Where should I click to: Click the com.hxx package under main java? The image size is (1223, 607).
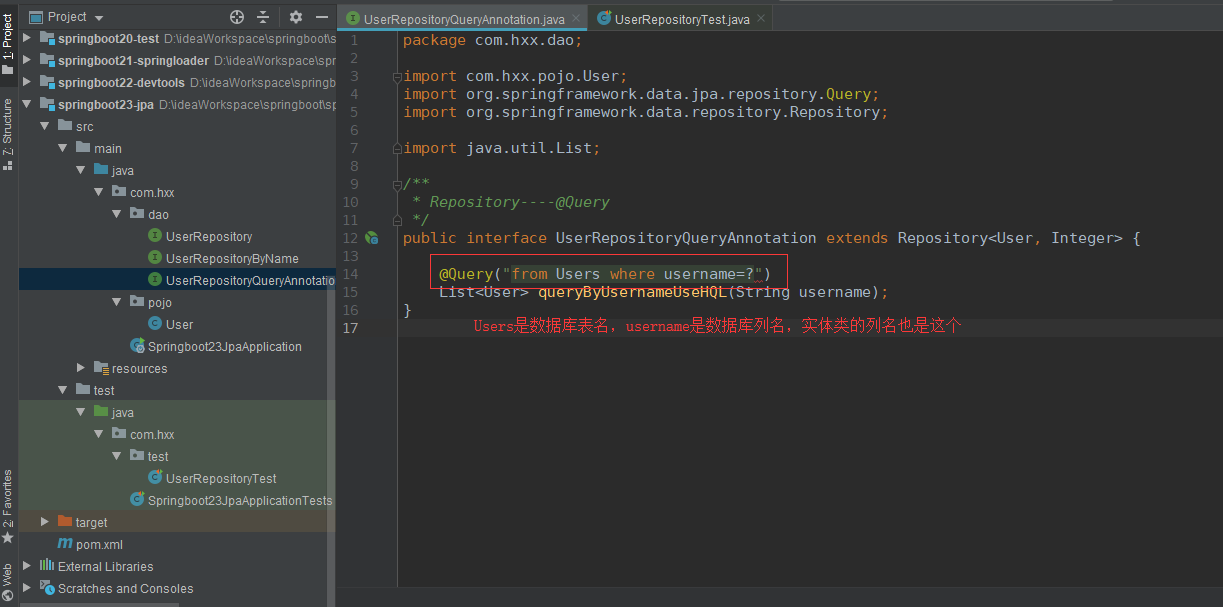pos(152,192)
